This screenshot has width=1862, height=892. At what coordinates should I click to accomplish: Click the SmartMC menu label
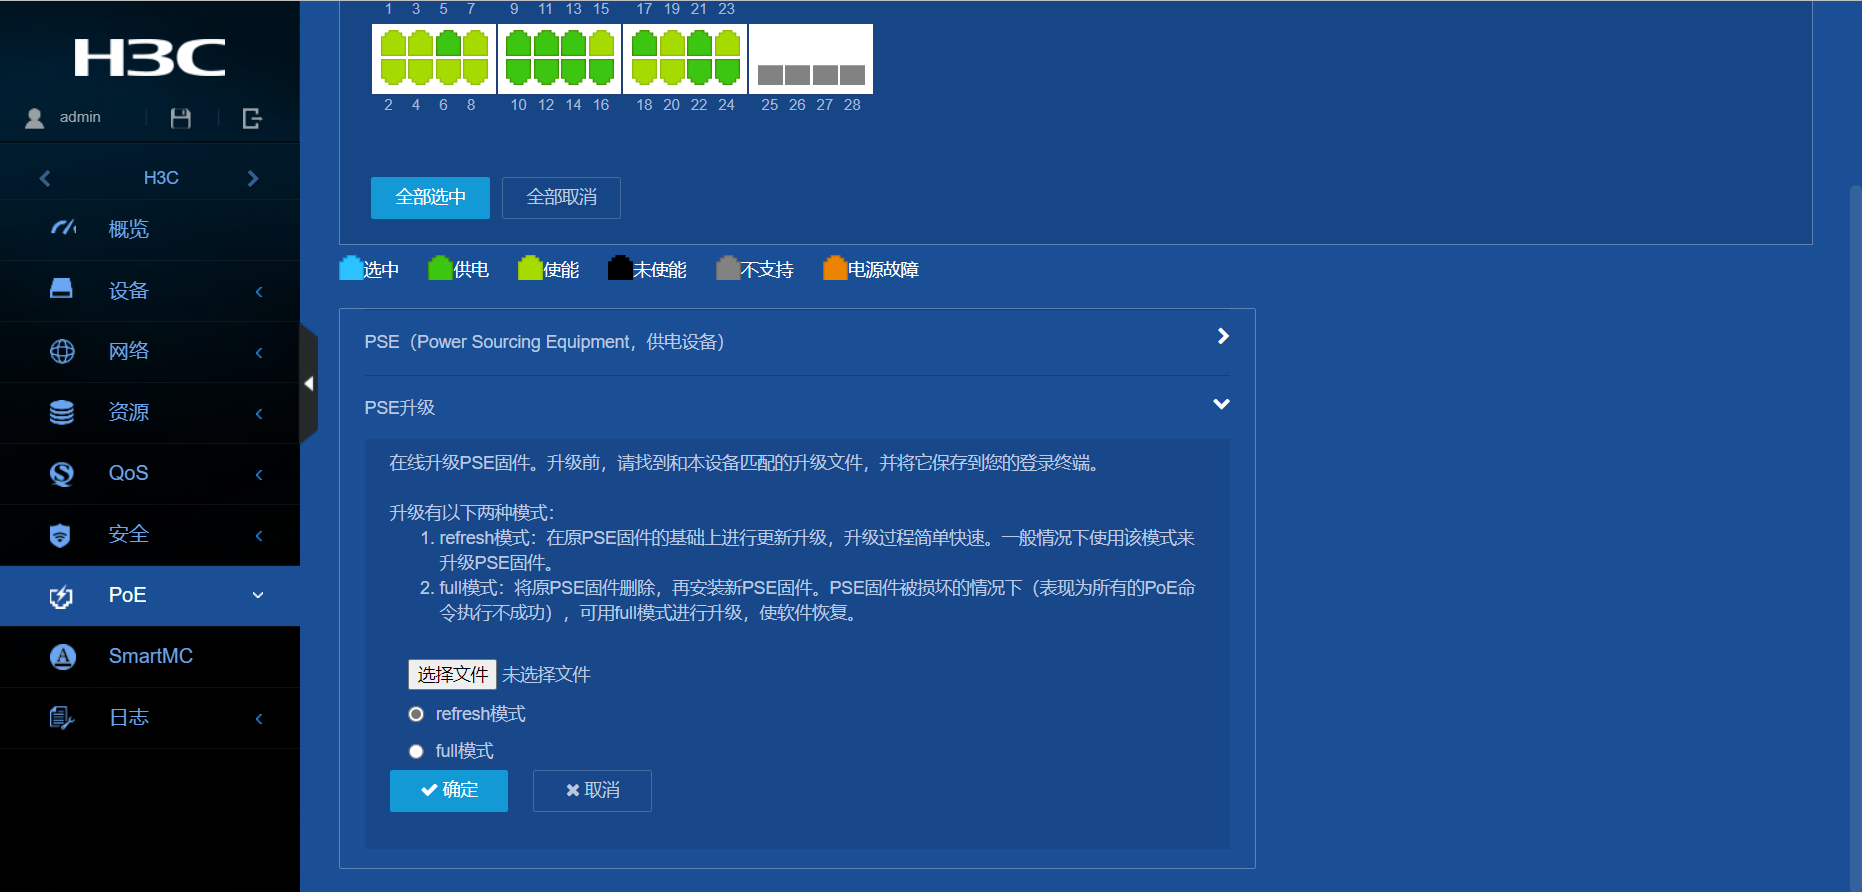tap(151, 656)
